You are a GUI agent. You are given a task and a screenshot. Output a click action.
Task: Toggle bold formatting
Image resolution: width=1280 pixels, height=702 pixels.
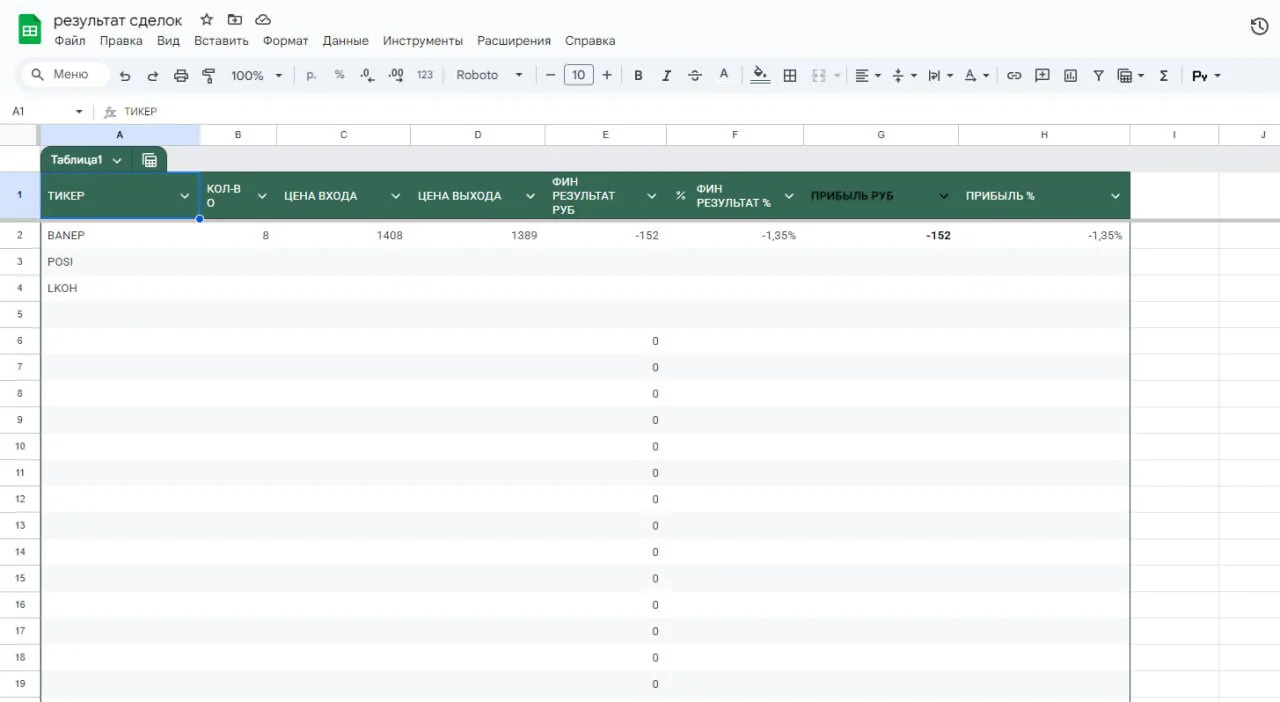click(x=638, y=75)
